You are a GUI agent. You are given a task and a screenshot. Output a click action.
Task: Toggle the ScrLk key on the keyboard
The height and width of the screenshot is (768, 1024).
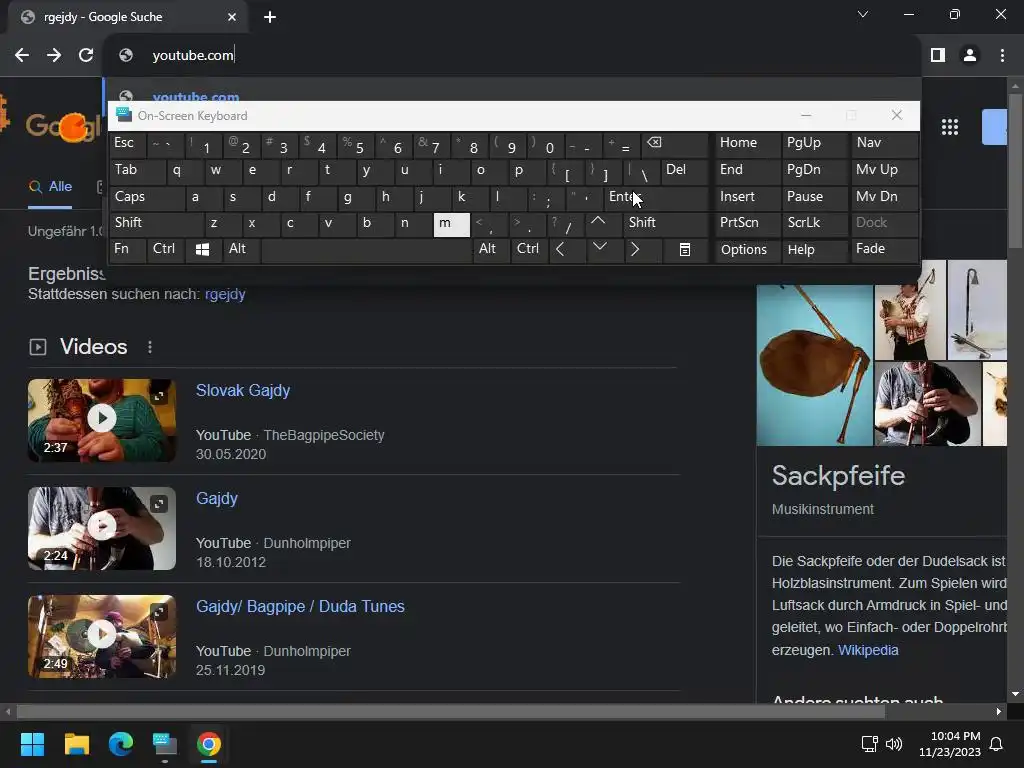click(x=814, y=223)
